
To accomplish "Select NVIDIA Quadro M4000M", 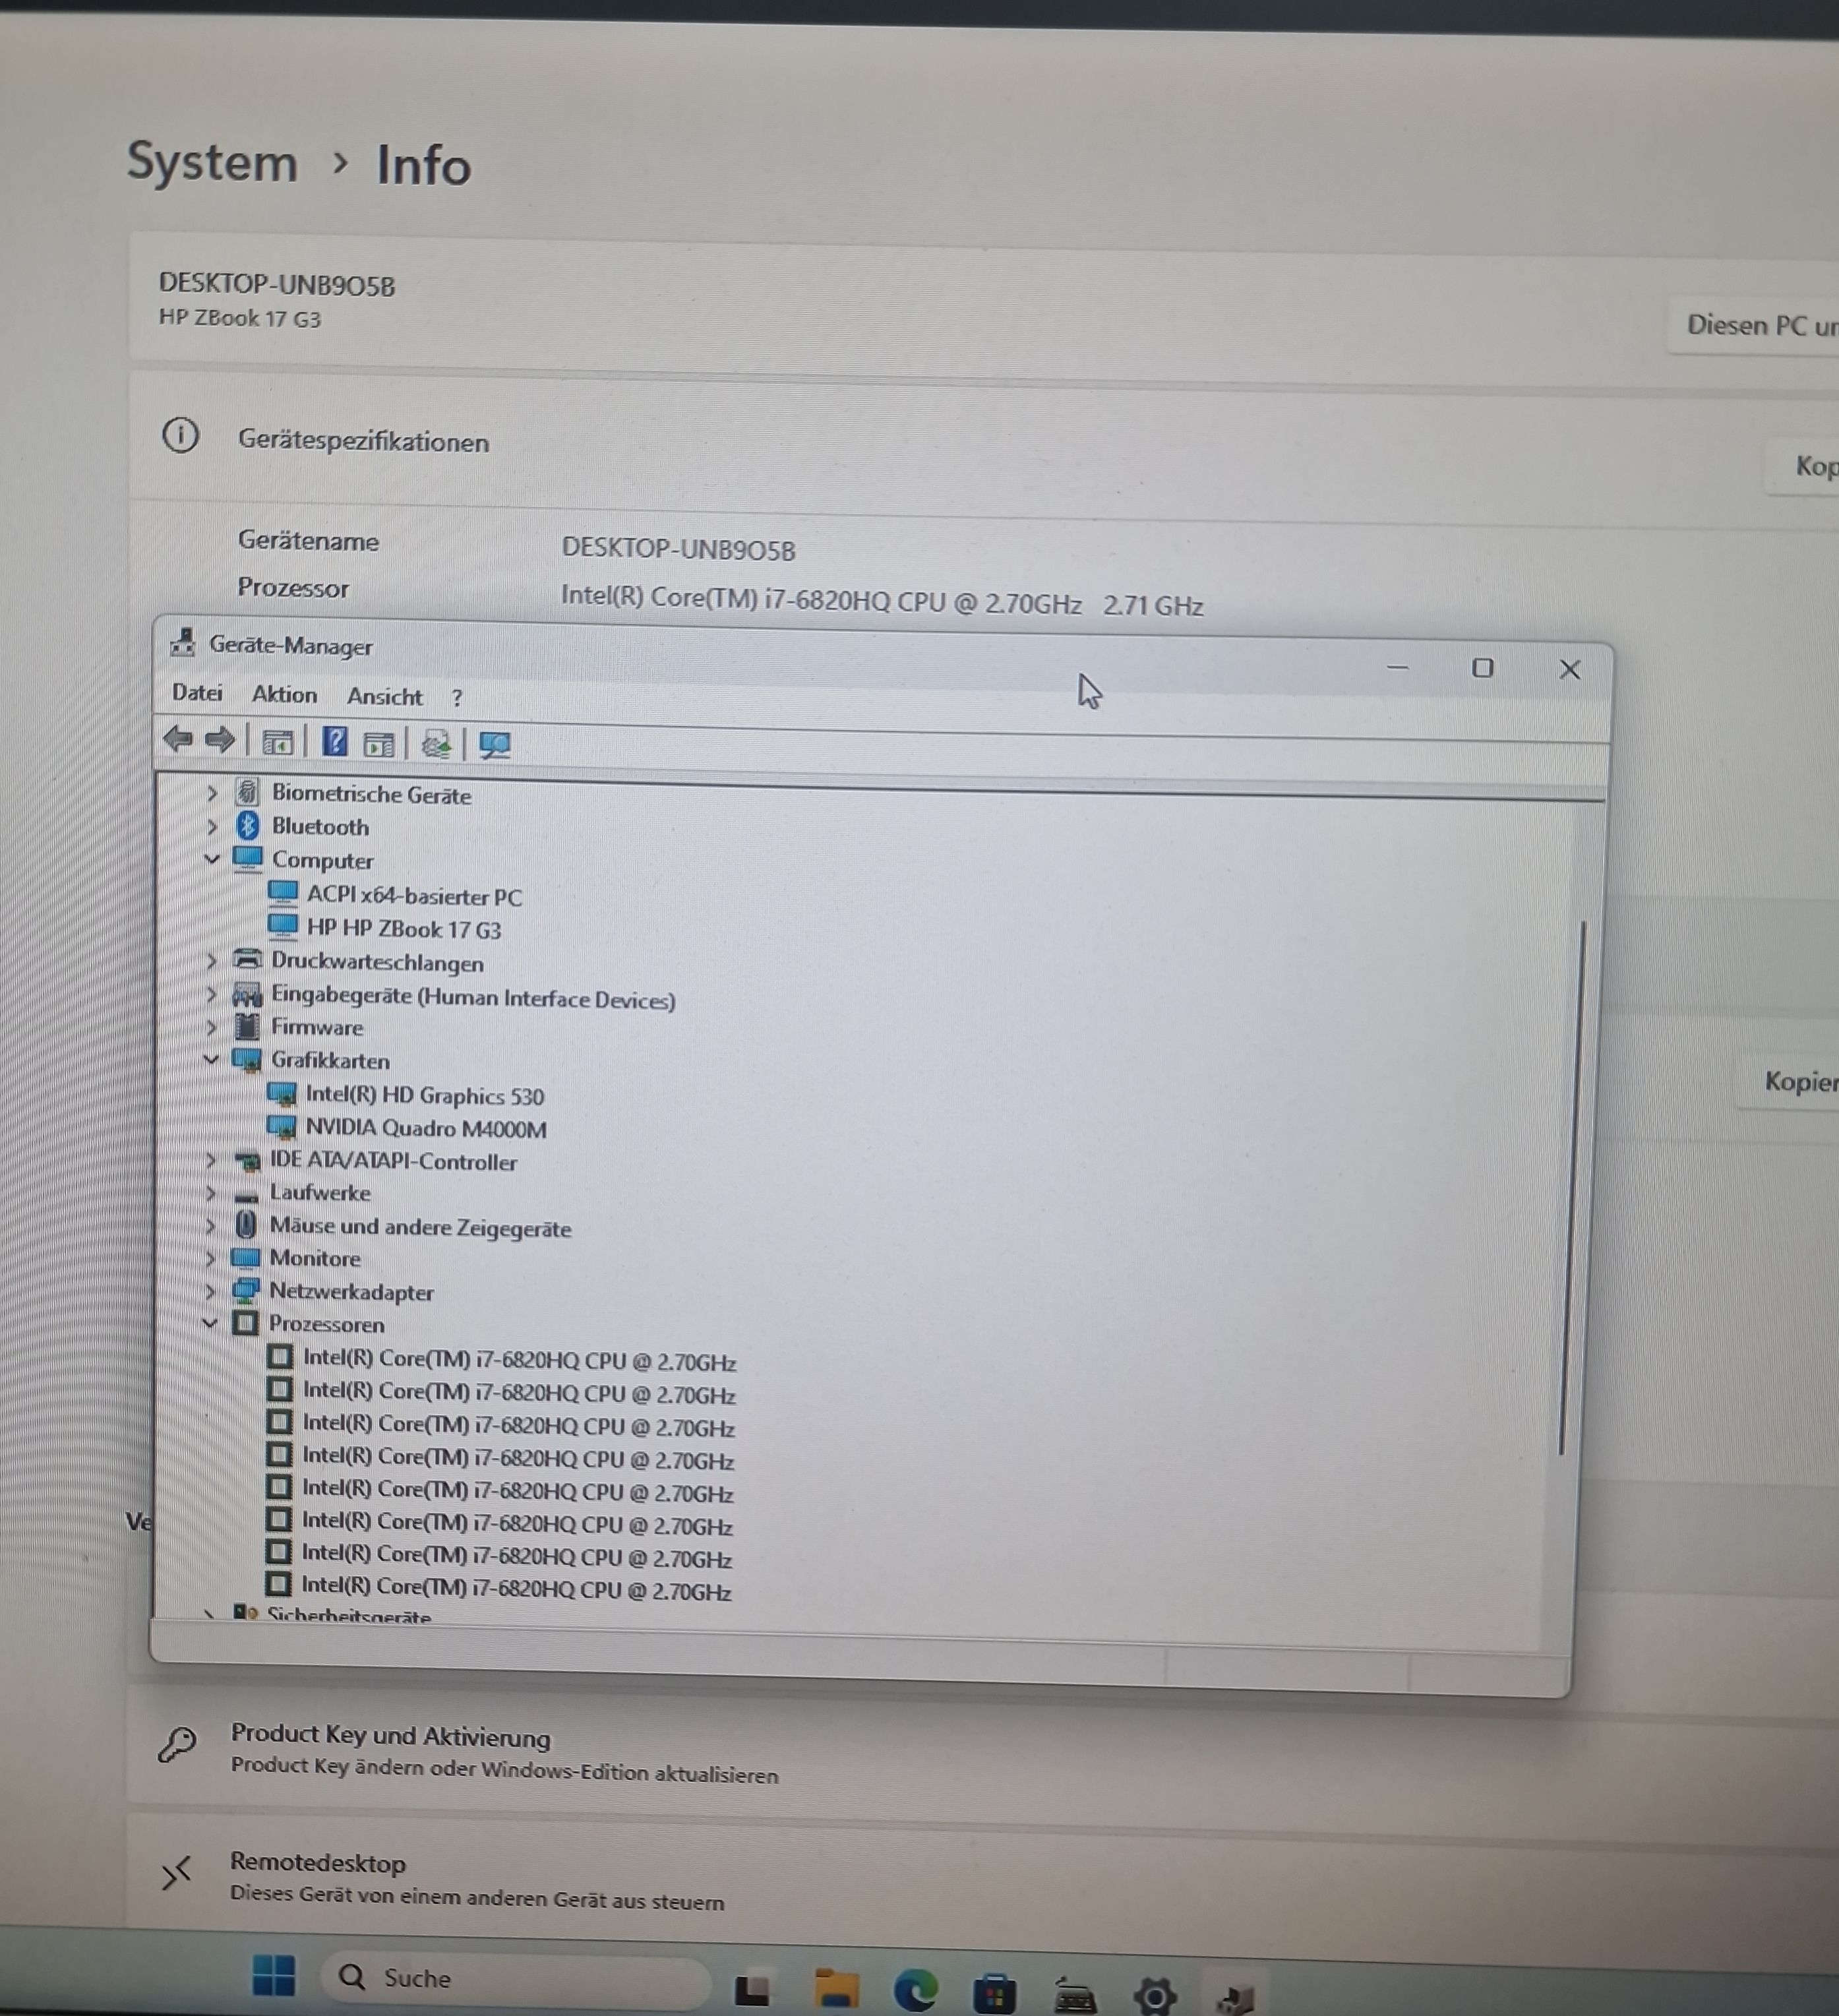I will click(x=426, y=1129).
